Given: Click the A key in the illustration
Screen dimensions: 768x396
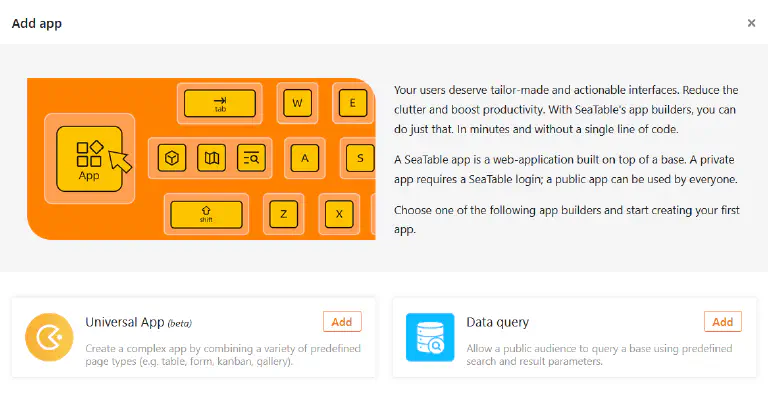Looking at the screenshot, I should (305, 158).
